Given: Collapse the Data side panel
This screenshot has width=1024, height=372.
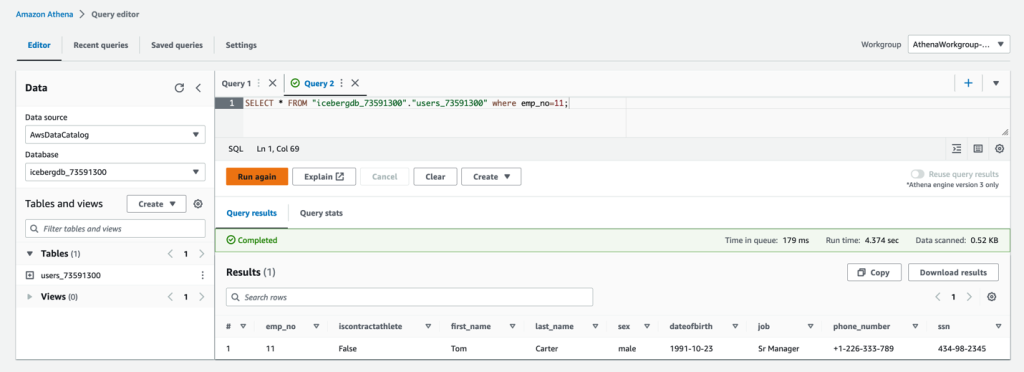Looking at the screenshot, I should click(199, 88).
